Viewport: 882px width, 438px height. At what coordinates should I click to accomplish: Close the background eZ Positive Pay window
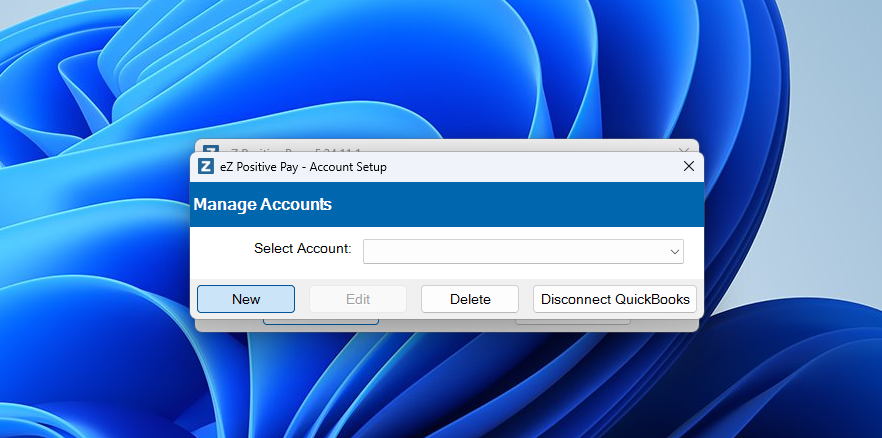point(684,150)
